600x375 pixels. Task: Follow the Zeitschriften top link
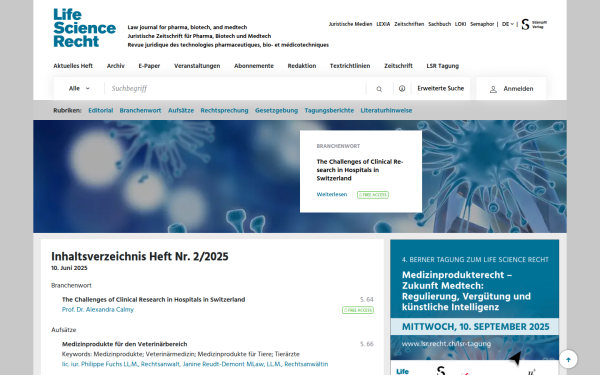pyautogui.click(x=409, y=24)
